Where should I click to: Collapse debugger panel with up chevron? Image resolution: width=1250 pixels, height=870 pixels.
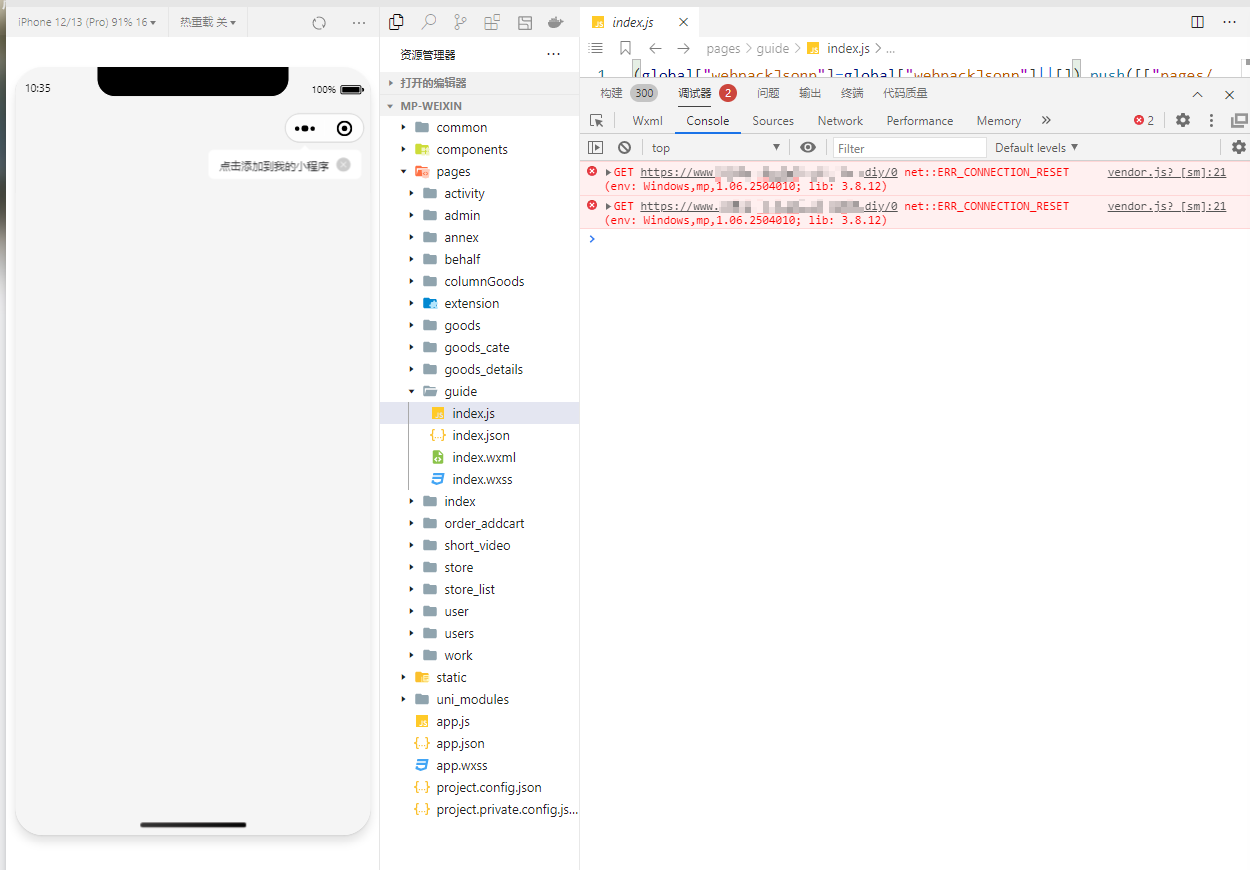[1198, 94]
